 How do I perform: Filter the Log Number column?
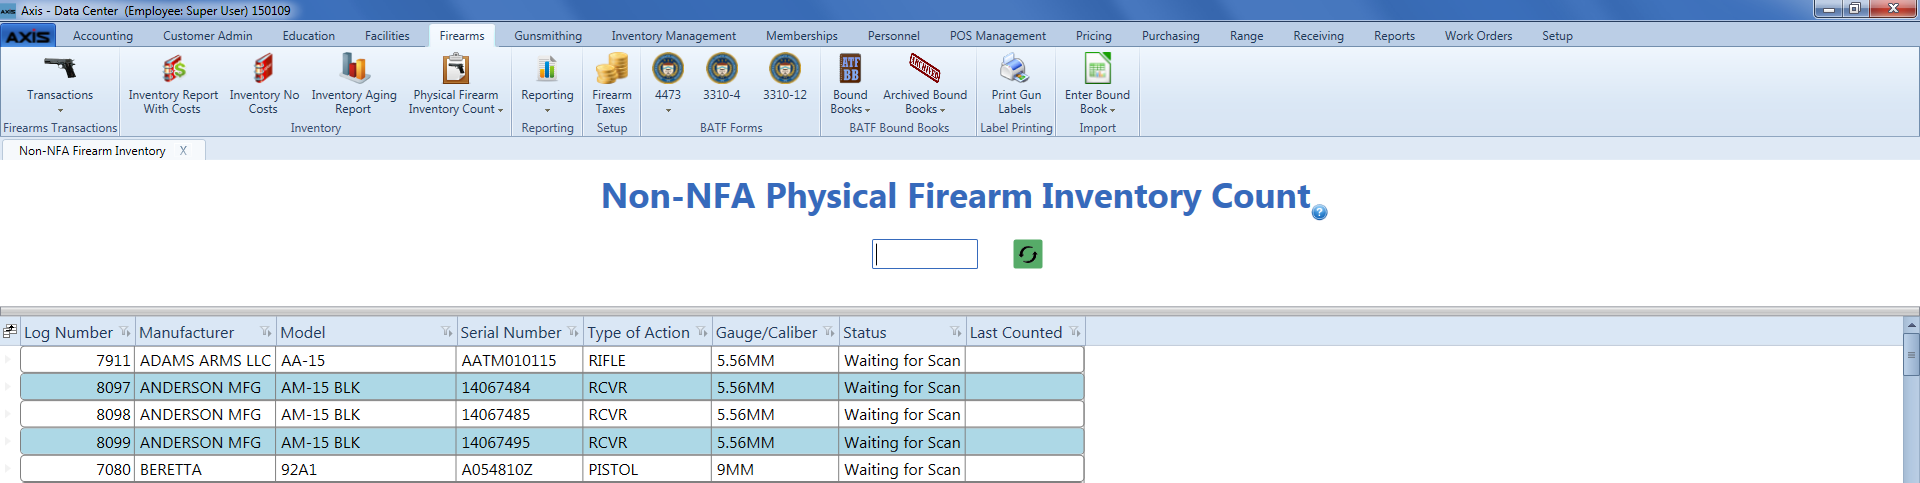click(x=125, y=332)
